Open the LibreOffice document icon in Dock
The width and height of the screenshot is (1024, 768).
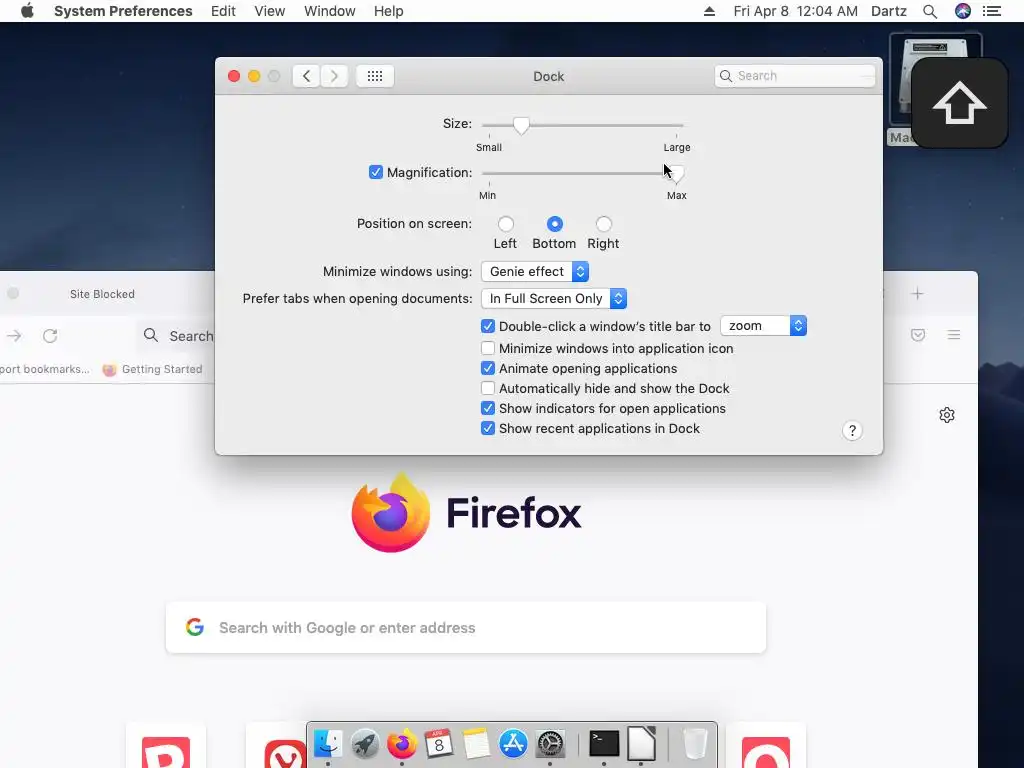pos(641,744)
